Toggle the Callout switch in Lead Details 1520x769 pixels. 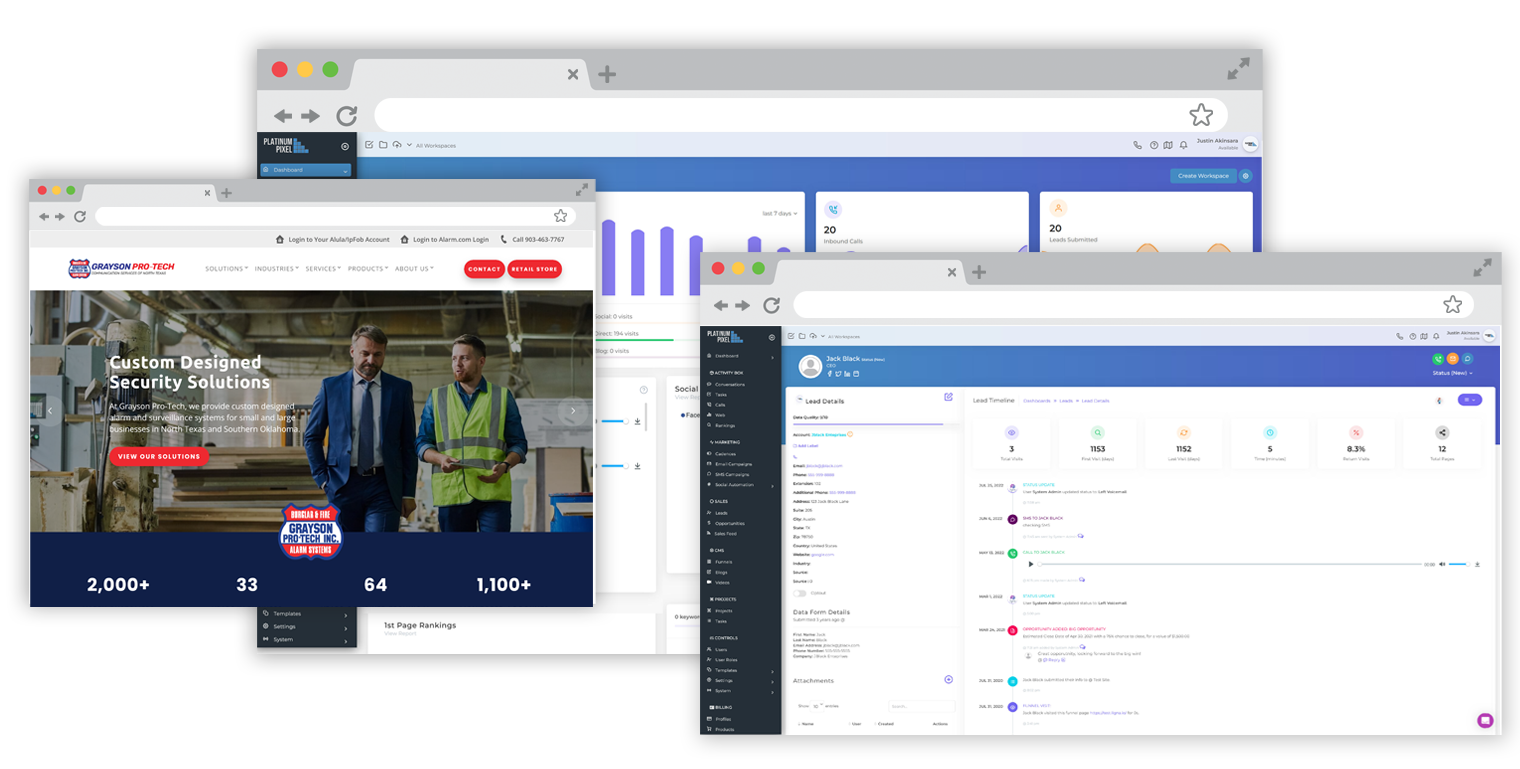(800, 593)
